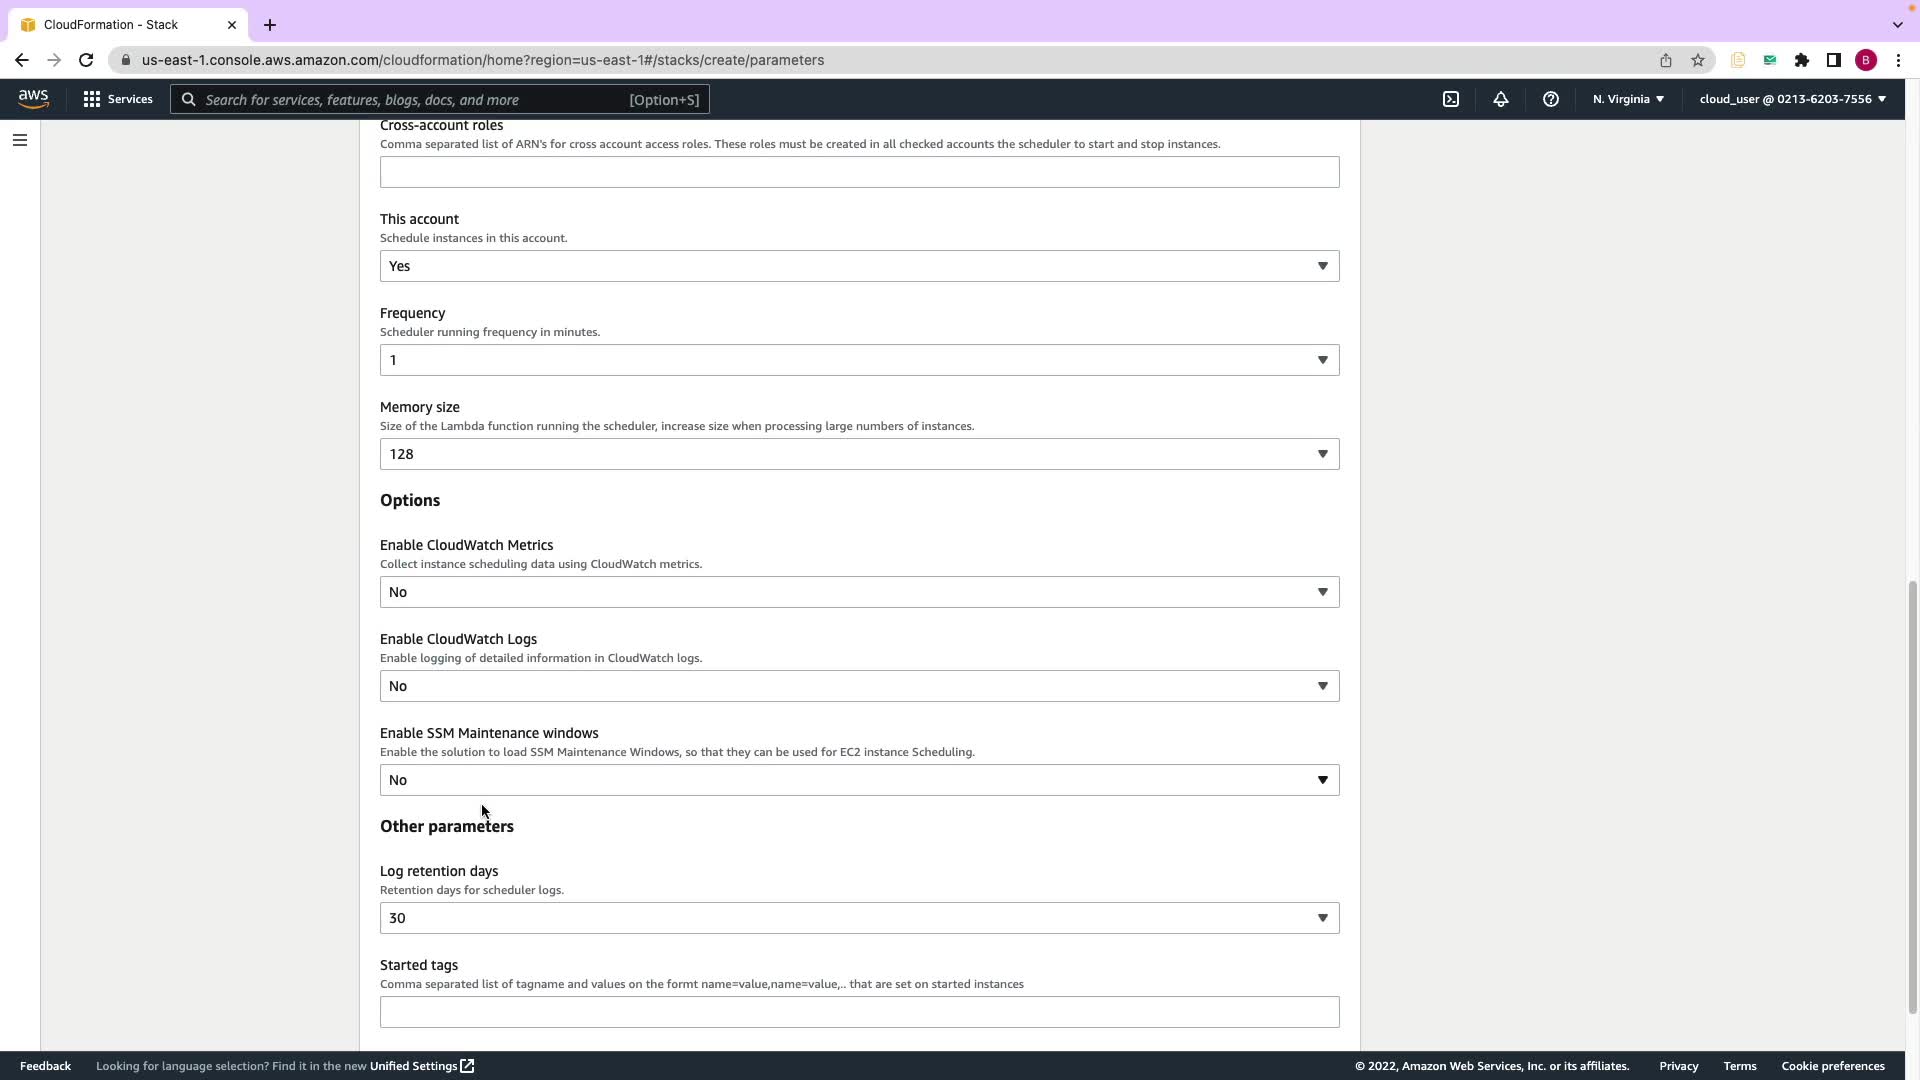Open the side navigation hamburger menu
This screenshot has height=1080, width=1920.
coord(19,140)
